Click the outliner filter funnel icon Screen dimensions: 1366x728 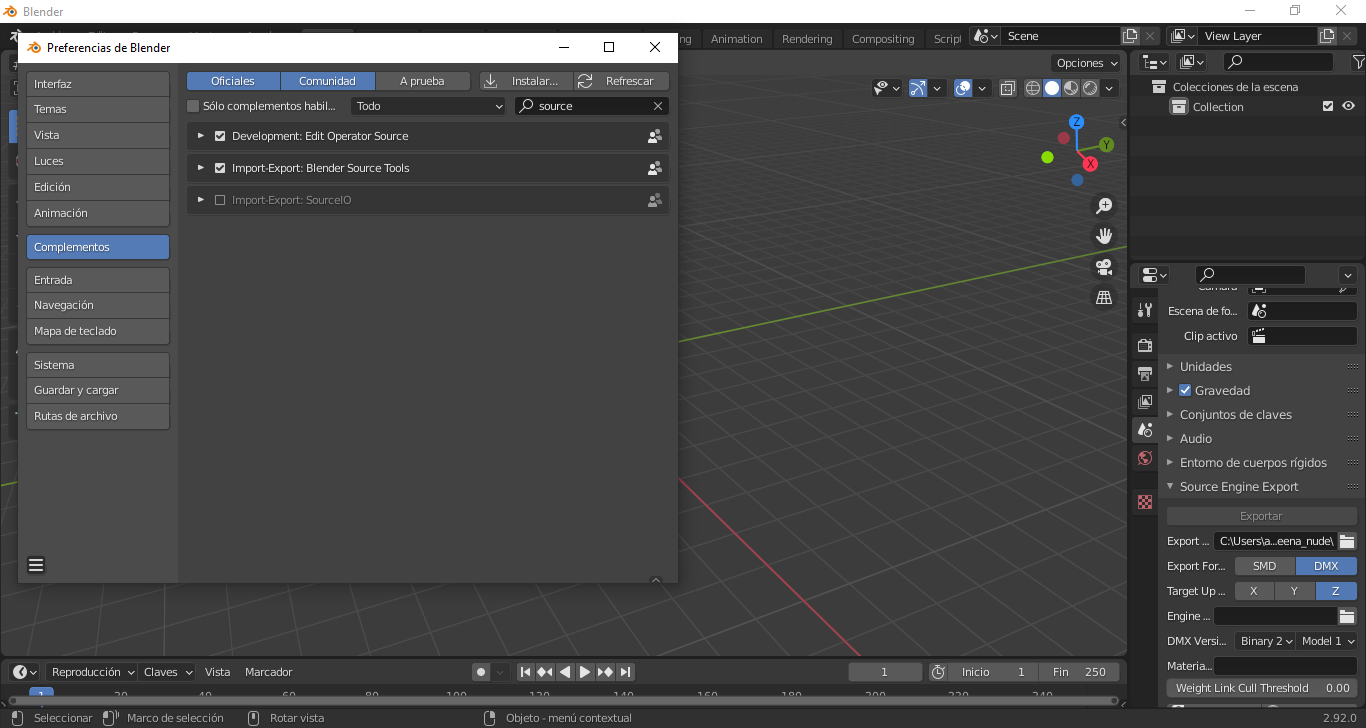point(1358,62)
